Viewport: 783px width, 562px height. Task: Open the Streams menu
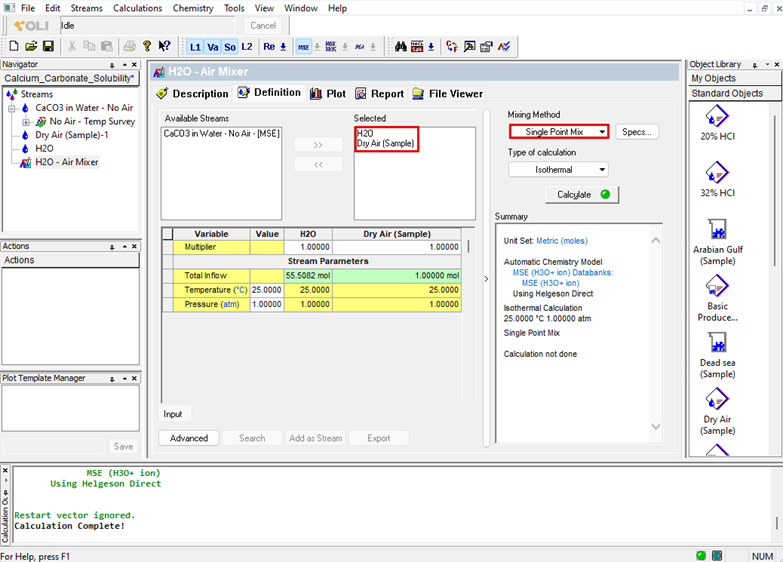tap(86, 8)
